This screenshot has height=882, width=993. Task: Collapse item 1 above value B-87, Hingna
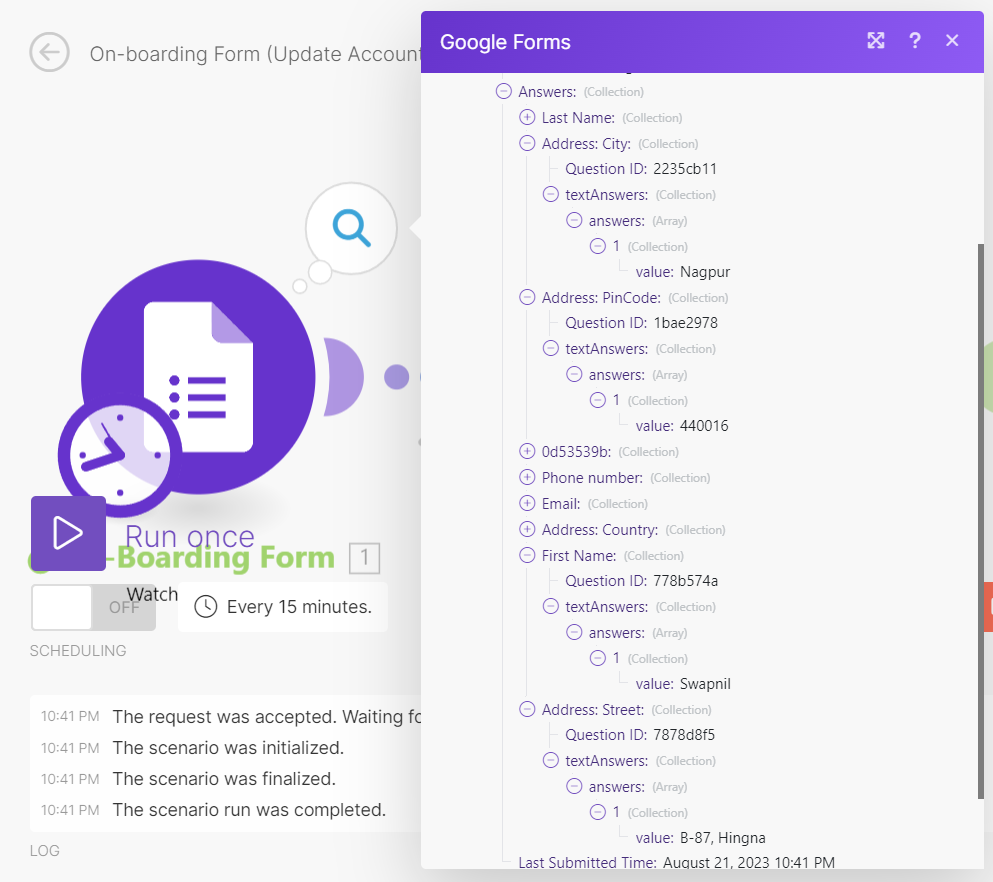(x=598, y=812)
